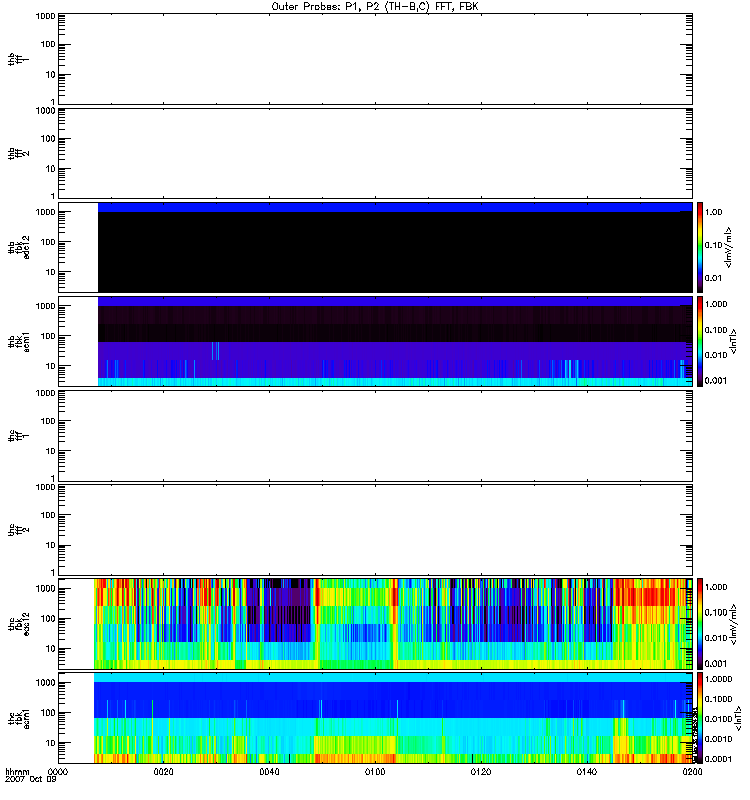Viewport: 750px width, 800px height.
Task: Click the 'hhmm' axis unit label
Action: pyautogui.click(x=17, y=772)
